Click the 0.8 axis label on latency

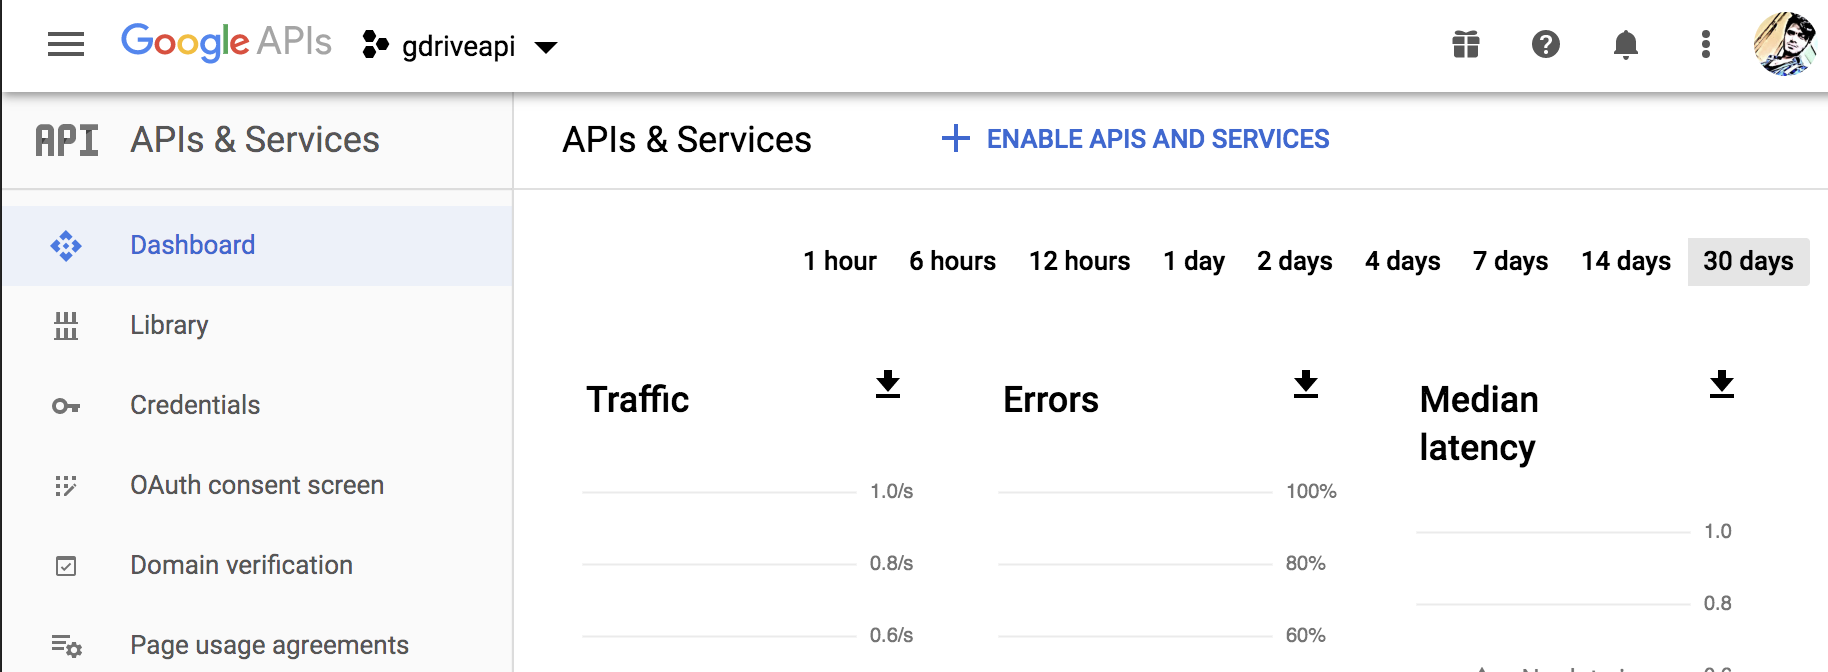pos(1718,604)
